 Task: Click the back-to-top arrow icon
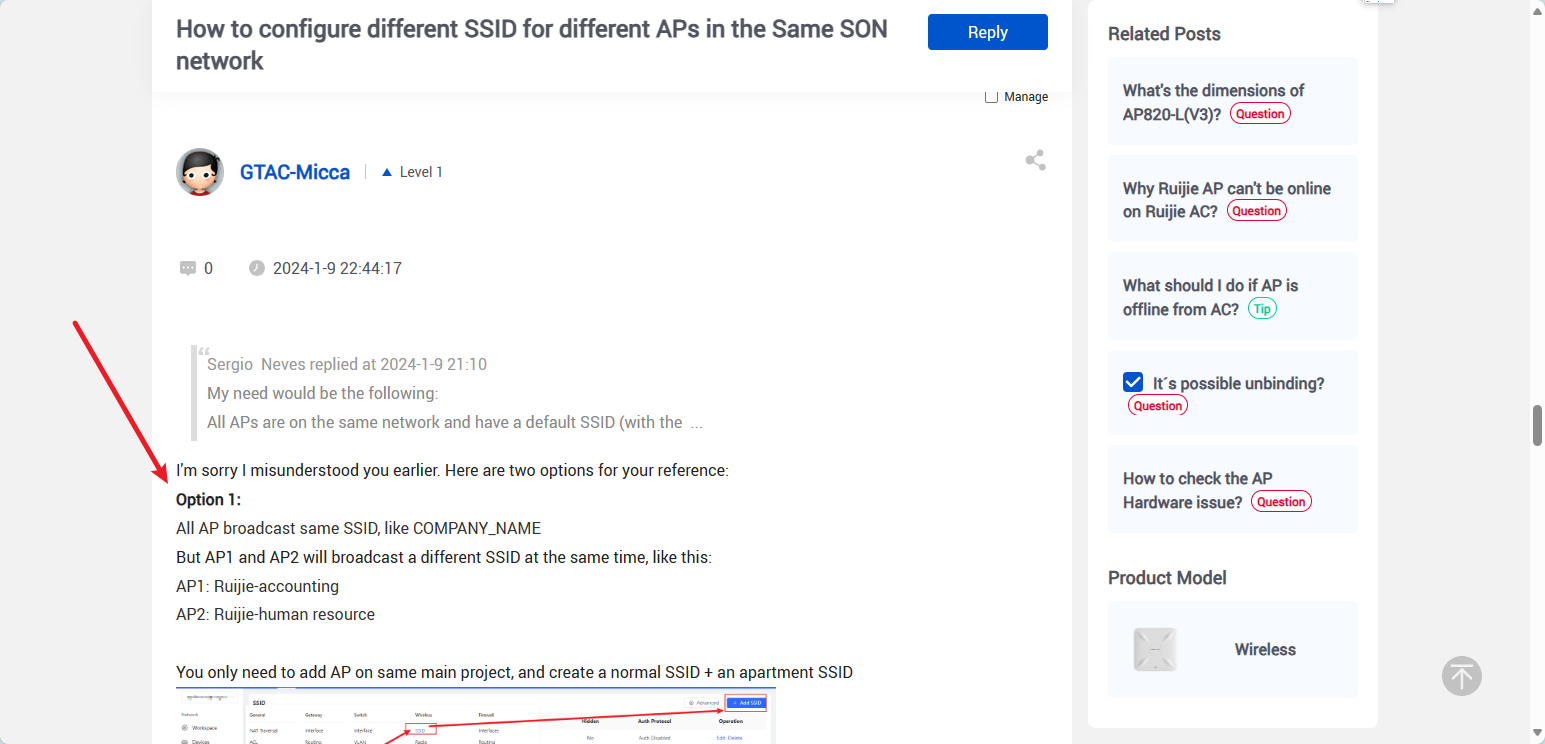tap(1462, 676)
